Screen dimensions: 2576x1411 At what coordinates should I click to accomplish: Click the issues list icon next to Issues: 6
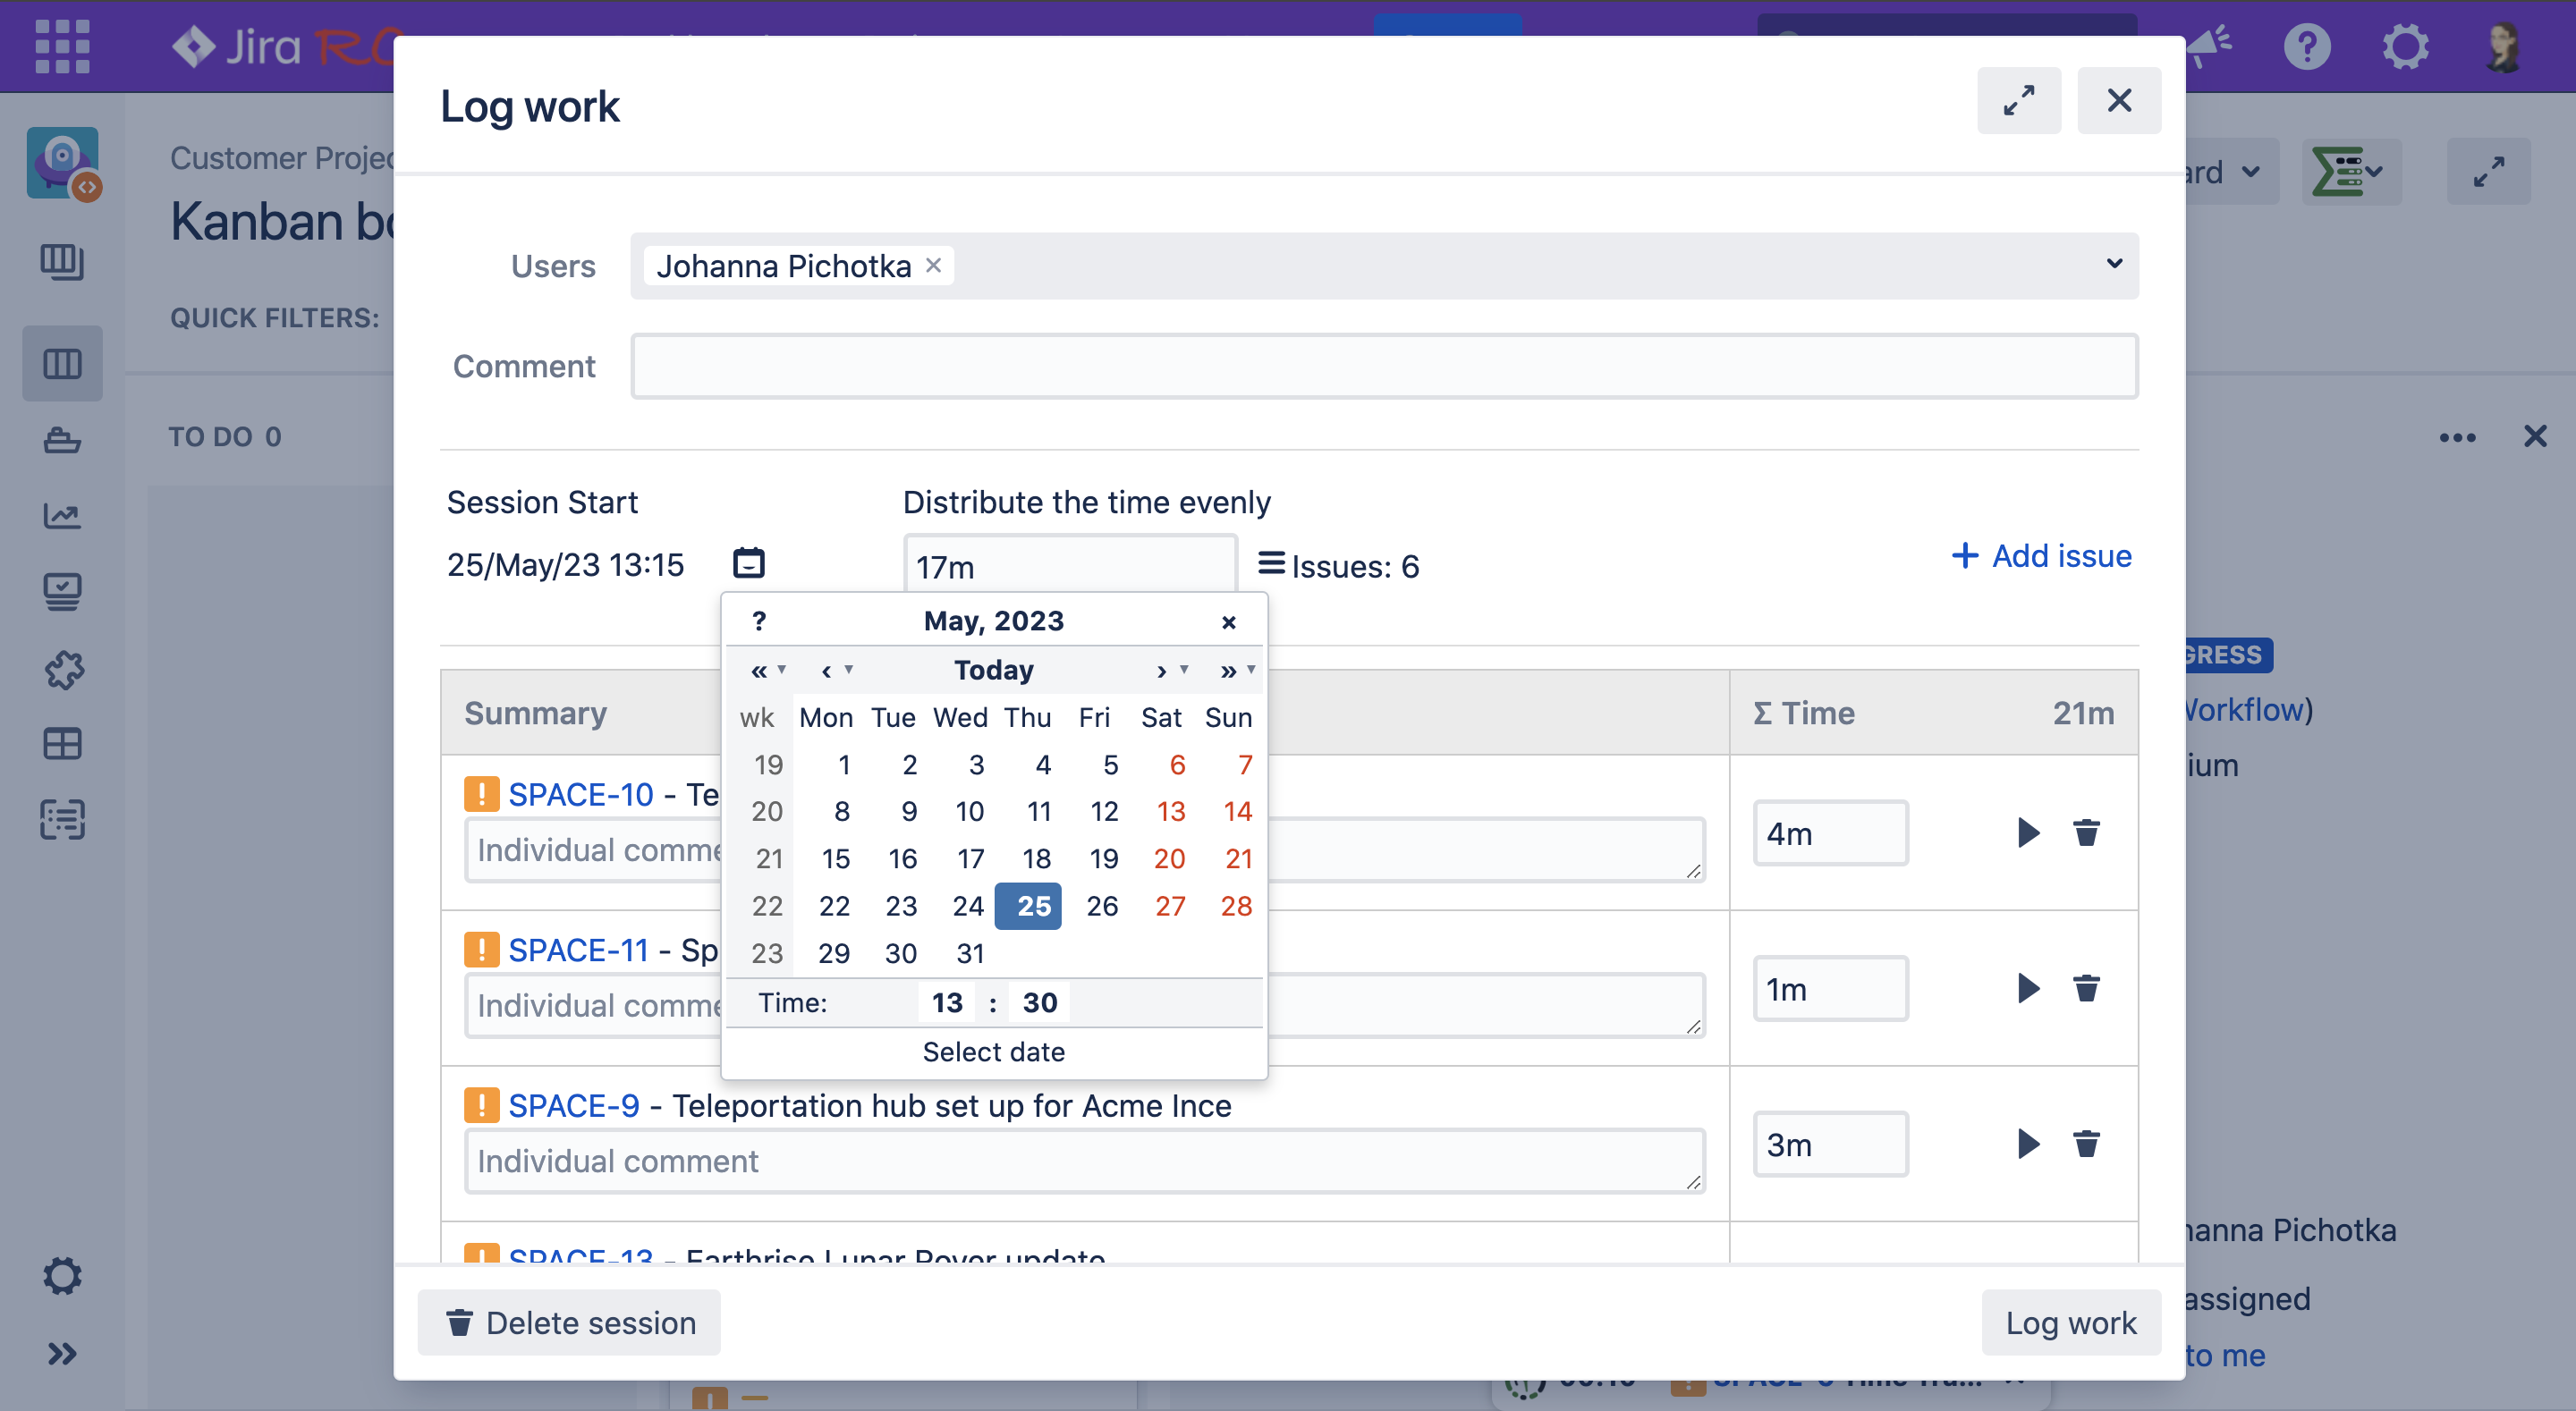[1270, 564]
